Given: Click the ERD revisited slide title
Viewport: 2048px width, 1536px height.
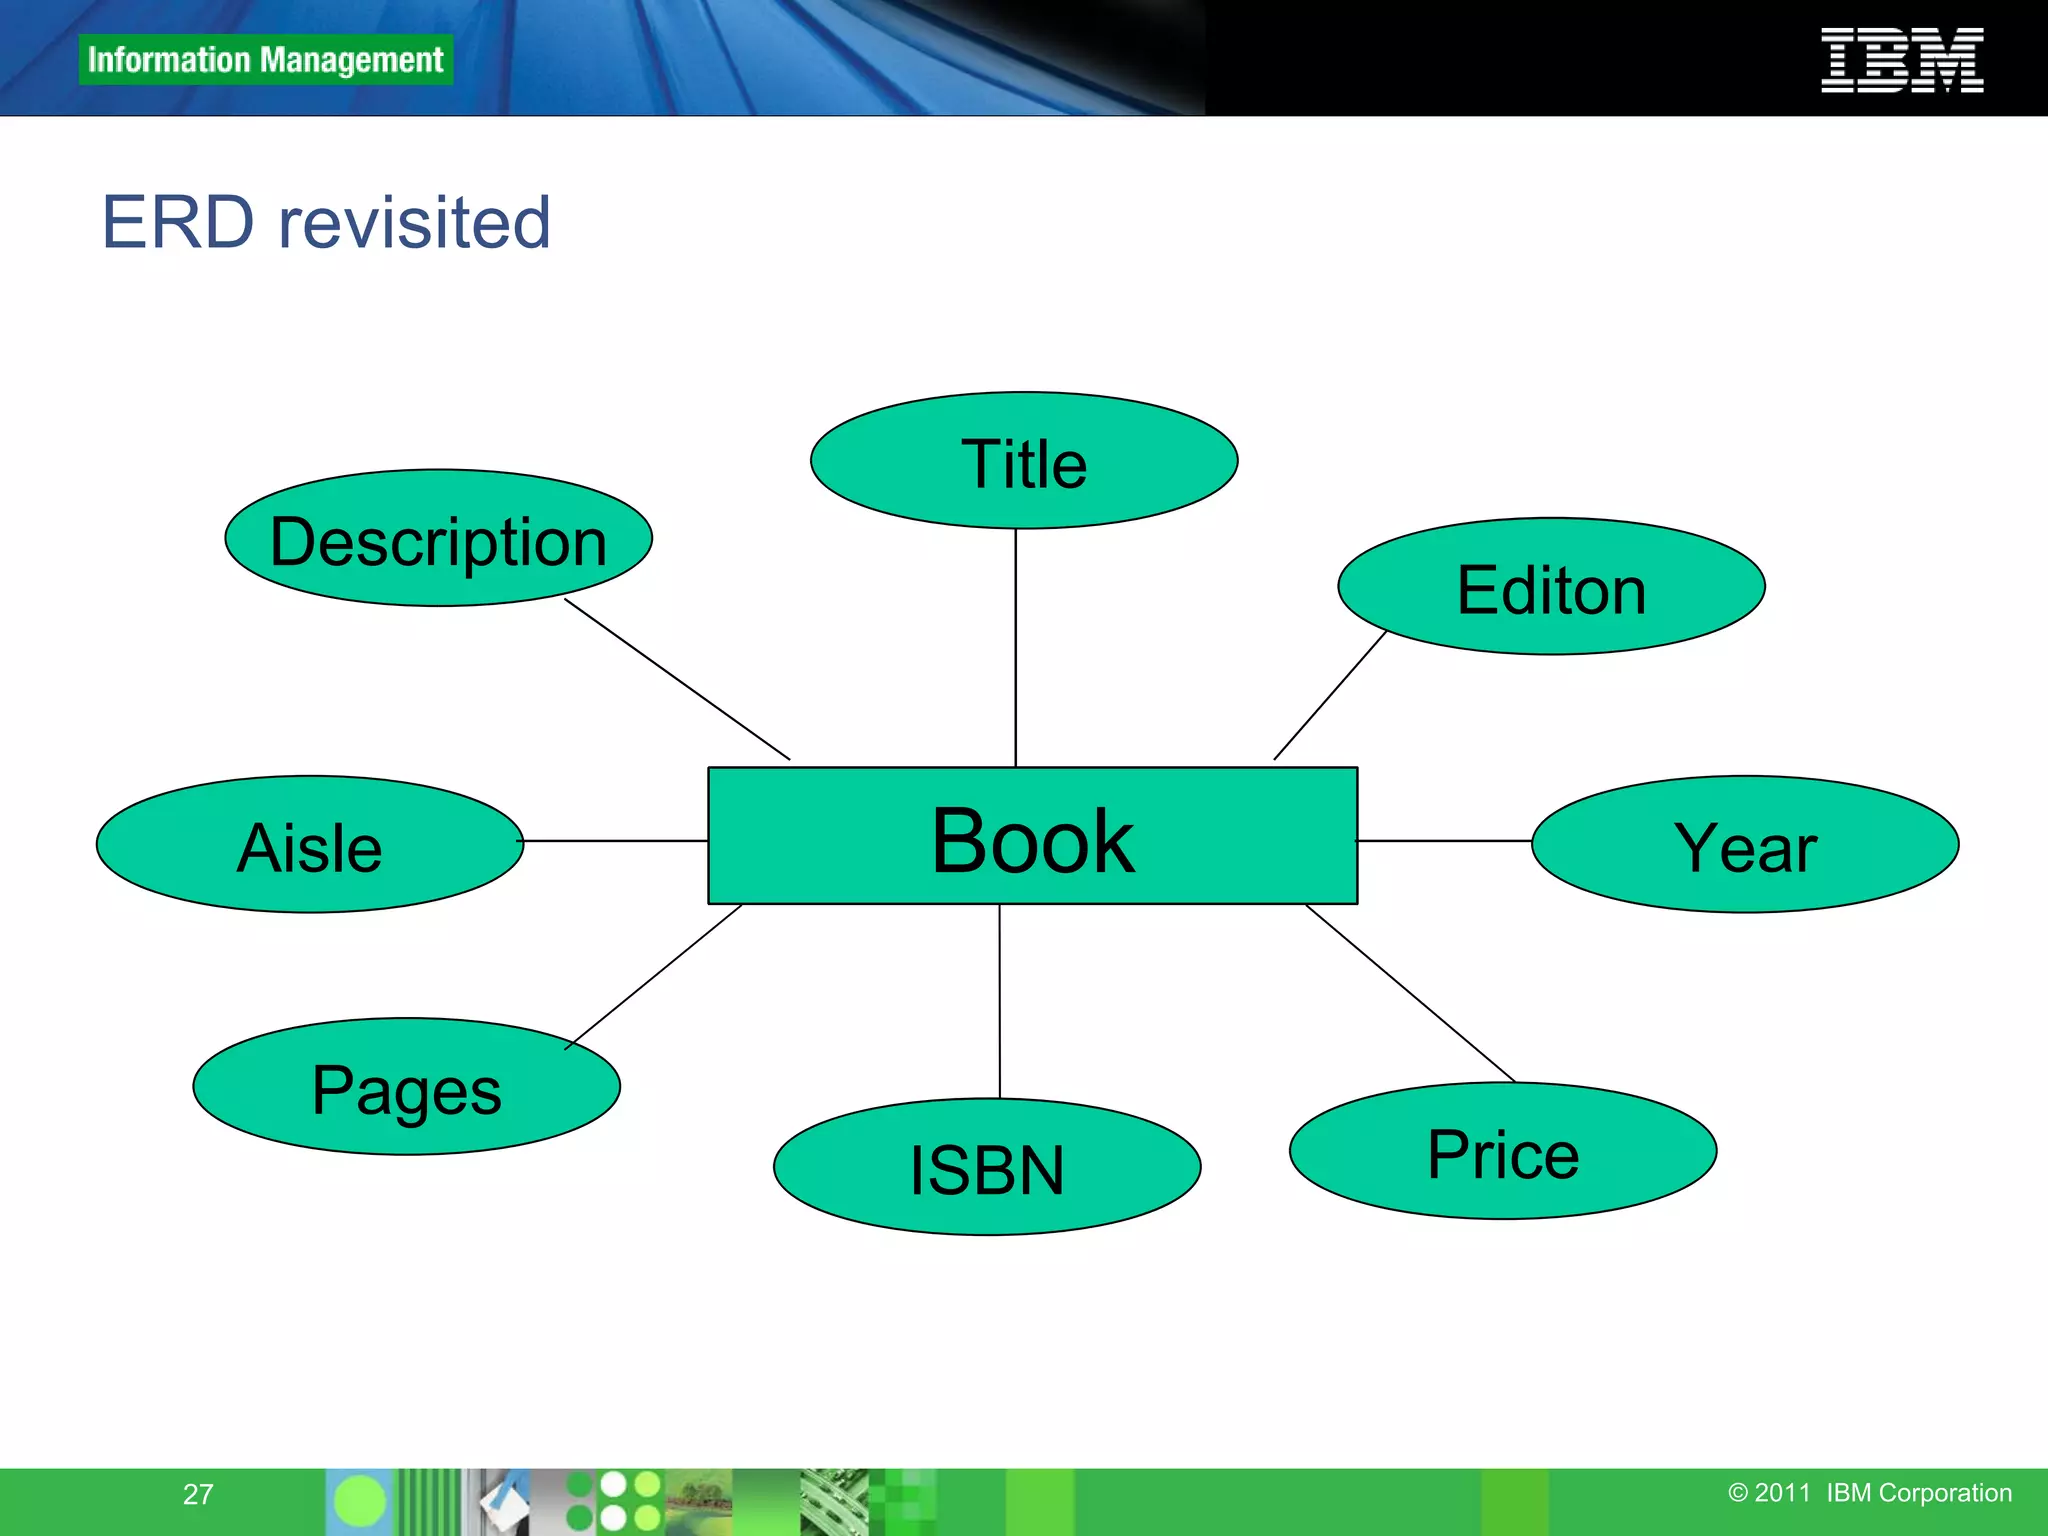Looking at the screenshot, I should [326, 222].
